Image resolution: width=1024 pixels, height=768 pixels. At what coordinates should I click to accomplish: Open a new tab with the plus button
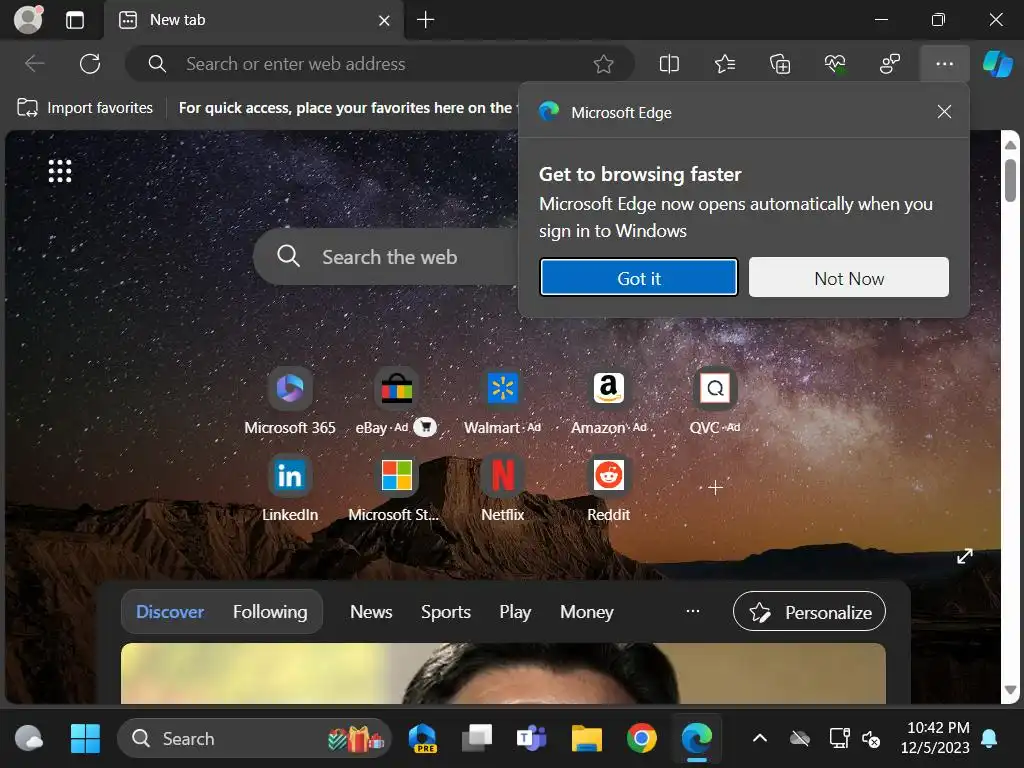tap(425, 20)
